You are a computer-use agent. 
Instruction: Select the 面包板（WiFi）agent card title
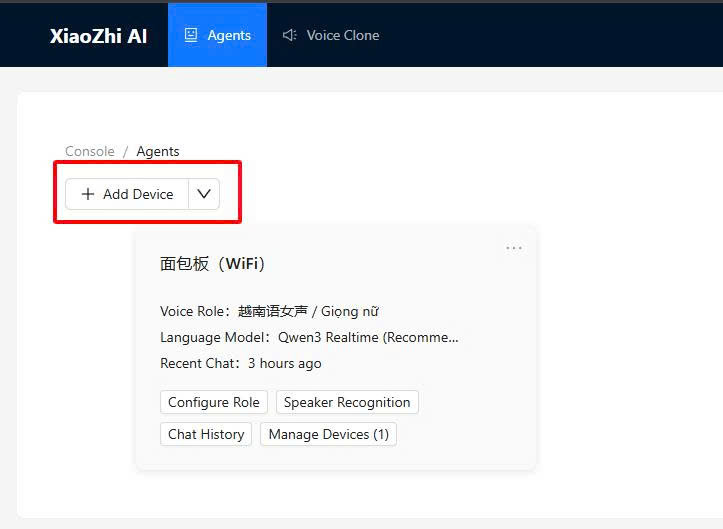[213, 264]
